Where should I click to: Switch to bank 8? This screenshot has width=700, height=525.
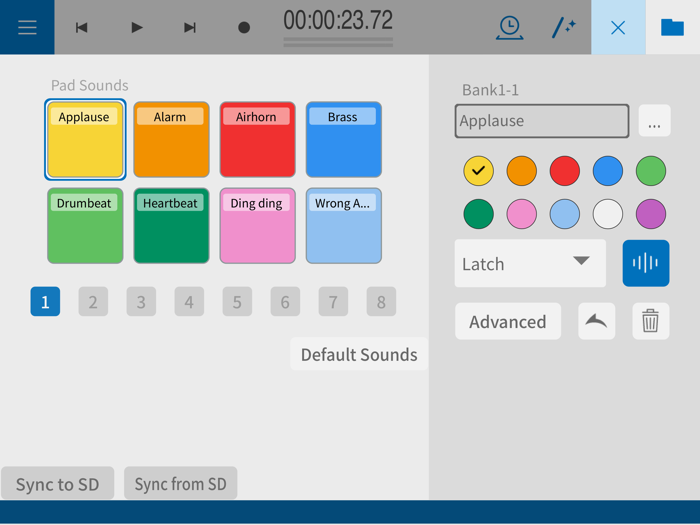tap(381, 301)
